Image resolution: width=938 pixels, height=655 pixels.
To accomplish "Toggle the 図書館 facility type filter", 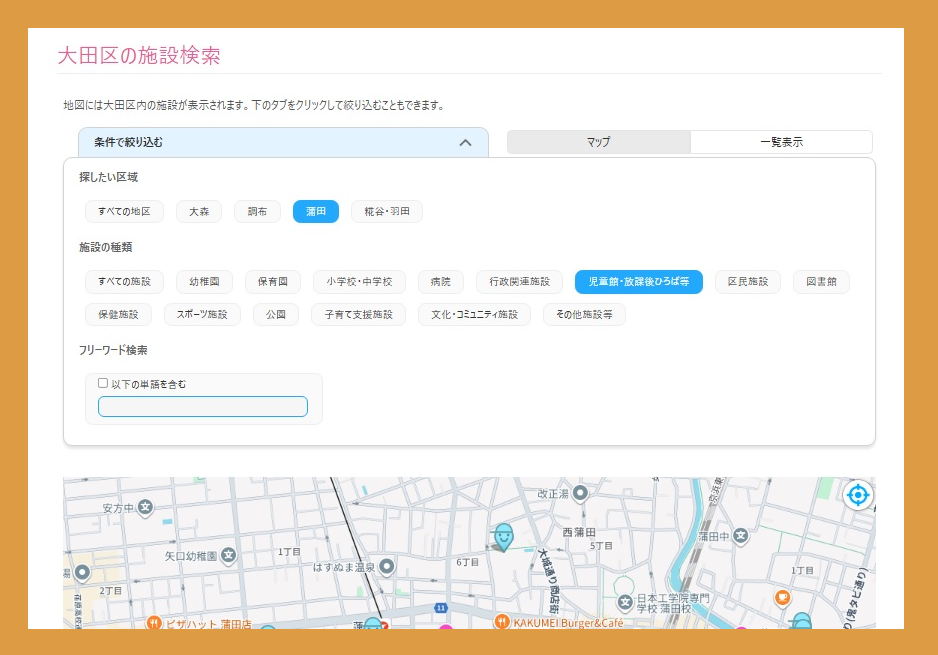I will click(821, 282).
